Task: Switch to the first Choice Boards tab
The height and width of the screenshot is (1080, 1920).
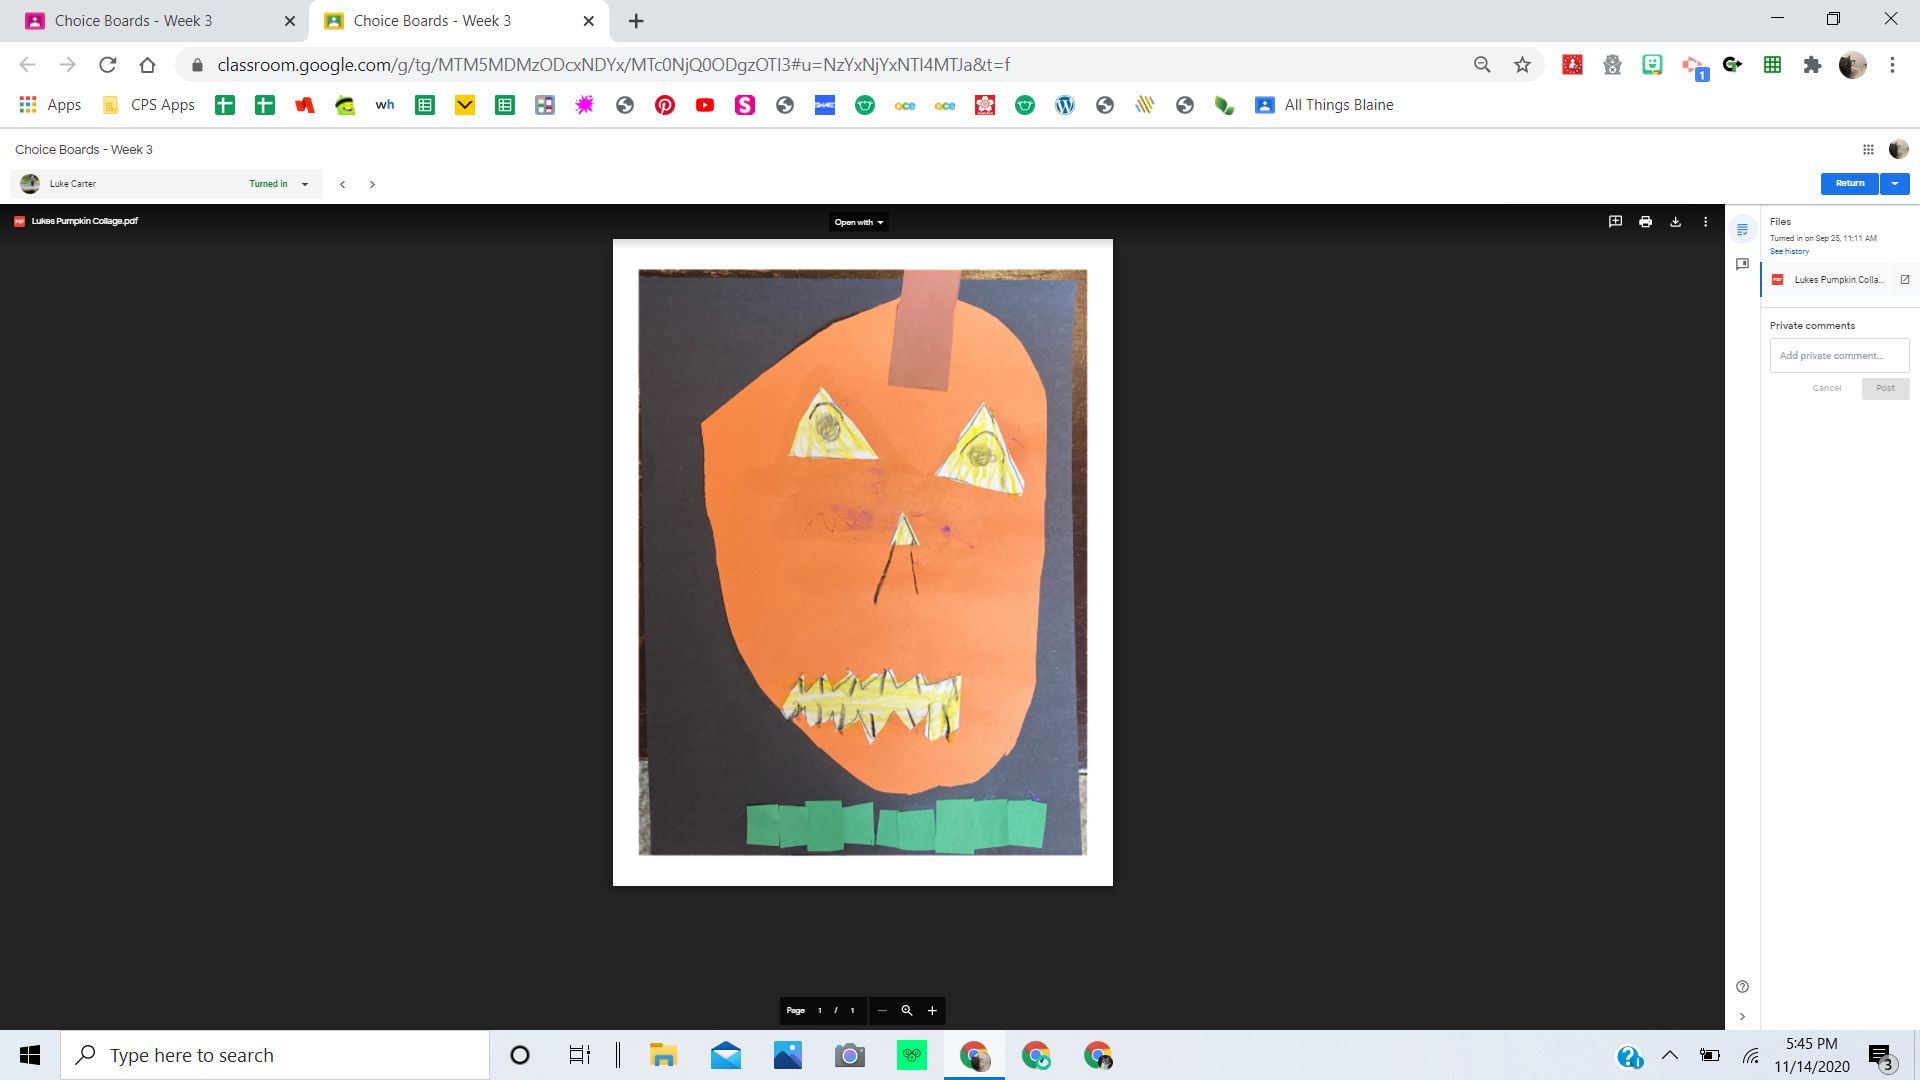Action: click(133, 20)
